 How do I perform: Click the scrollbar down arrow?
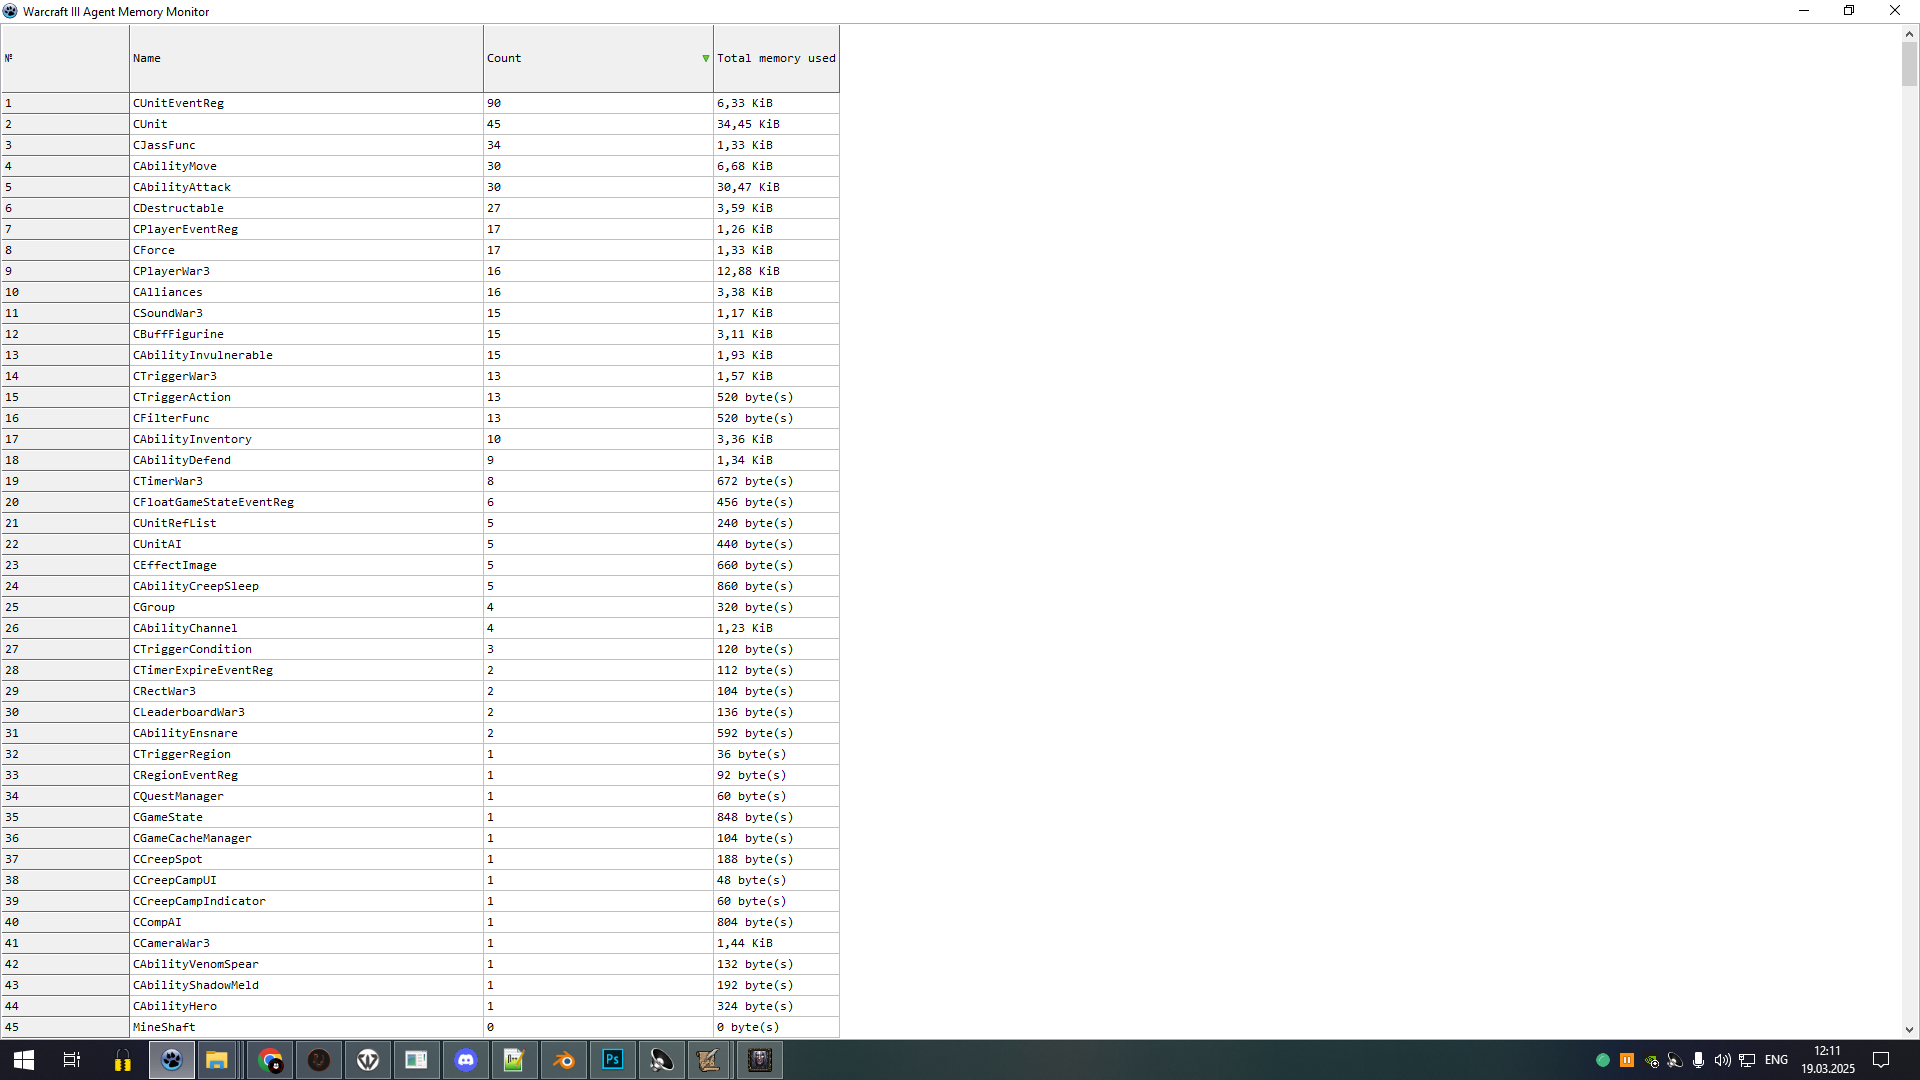pos(1909,1030)
